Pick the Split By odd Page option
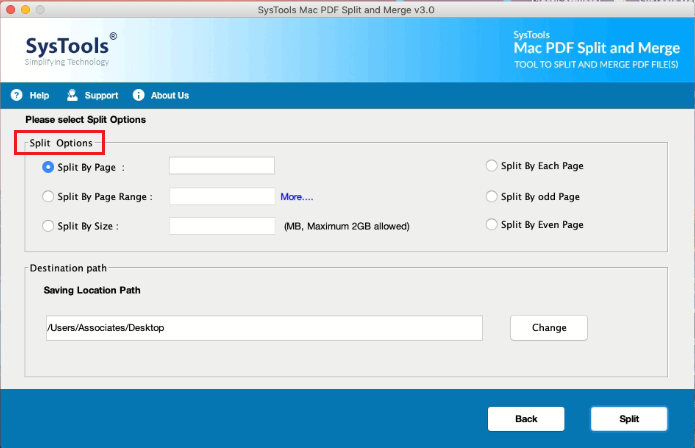 coord(491,196)
